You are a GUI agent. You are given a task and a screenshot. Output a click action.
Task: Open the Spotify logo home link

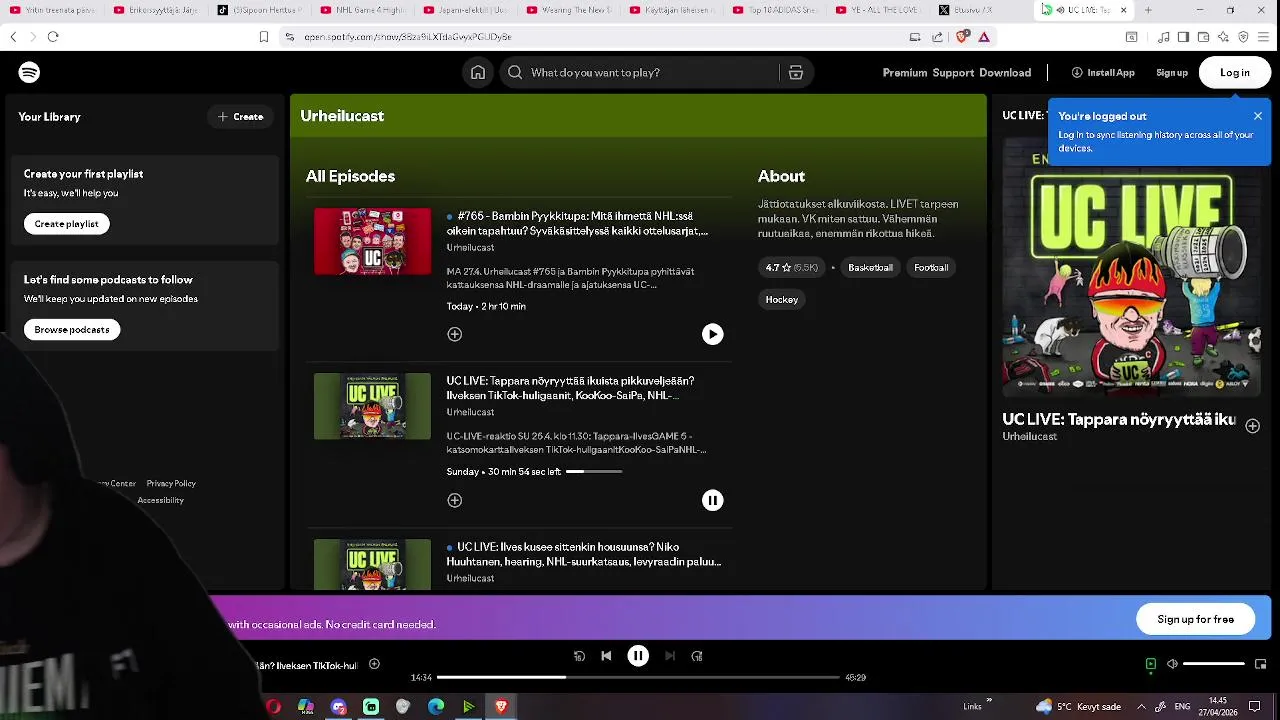click(x=29, y=72)
